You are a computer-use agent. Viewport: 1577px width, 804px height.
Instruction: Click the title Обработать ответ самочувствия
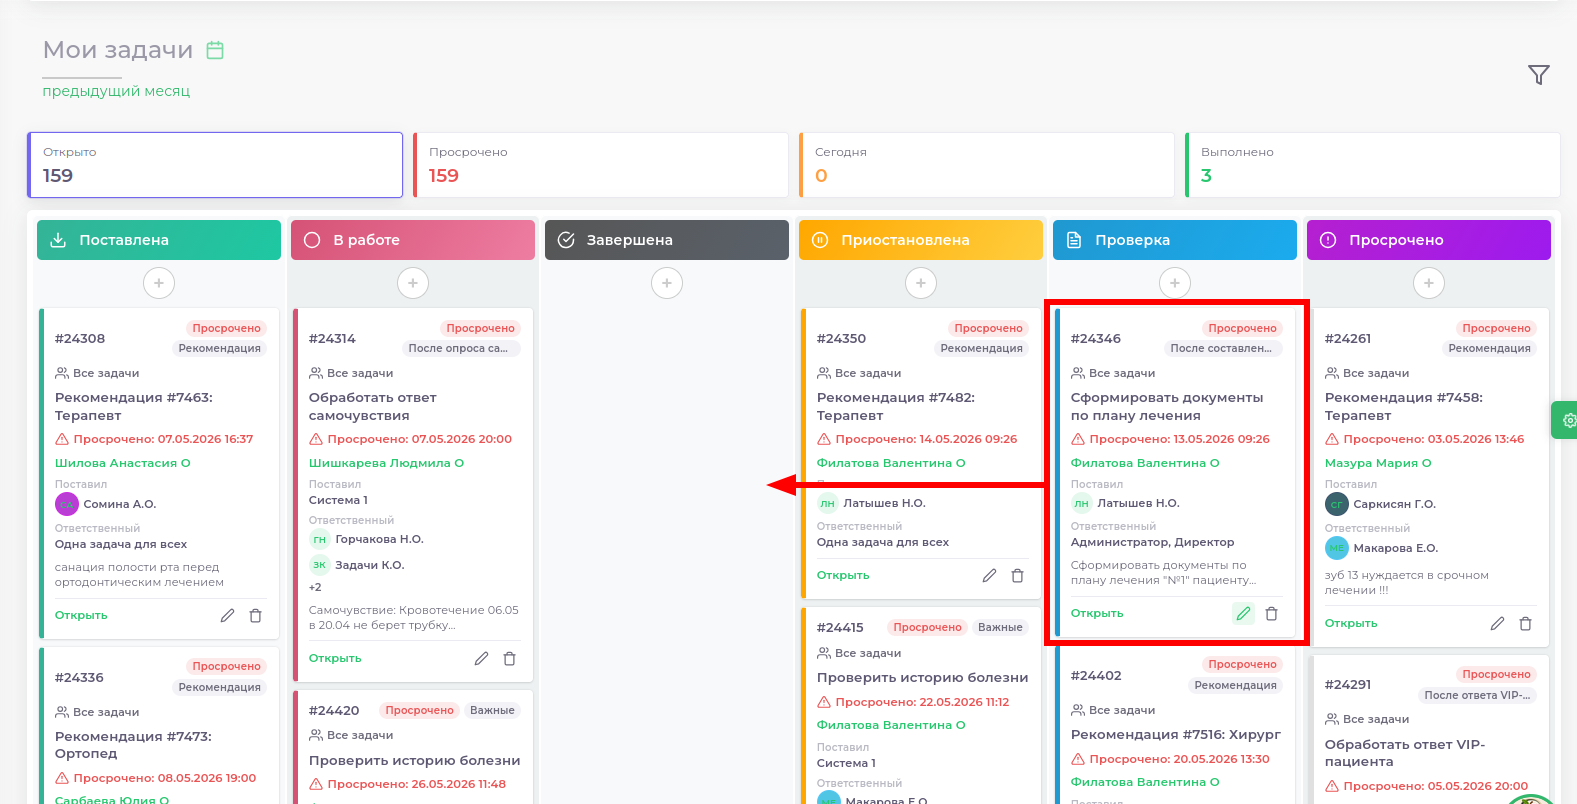372,407
